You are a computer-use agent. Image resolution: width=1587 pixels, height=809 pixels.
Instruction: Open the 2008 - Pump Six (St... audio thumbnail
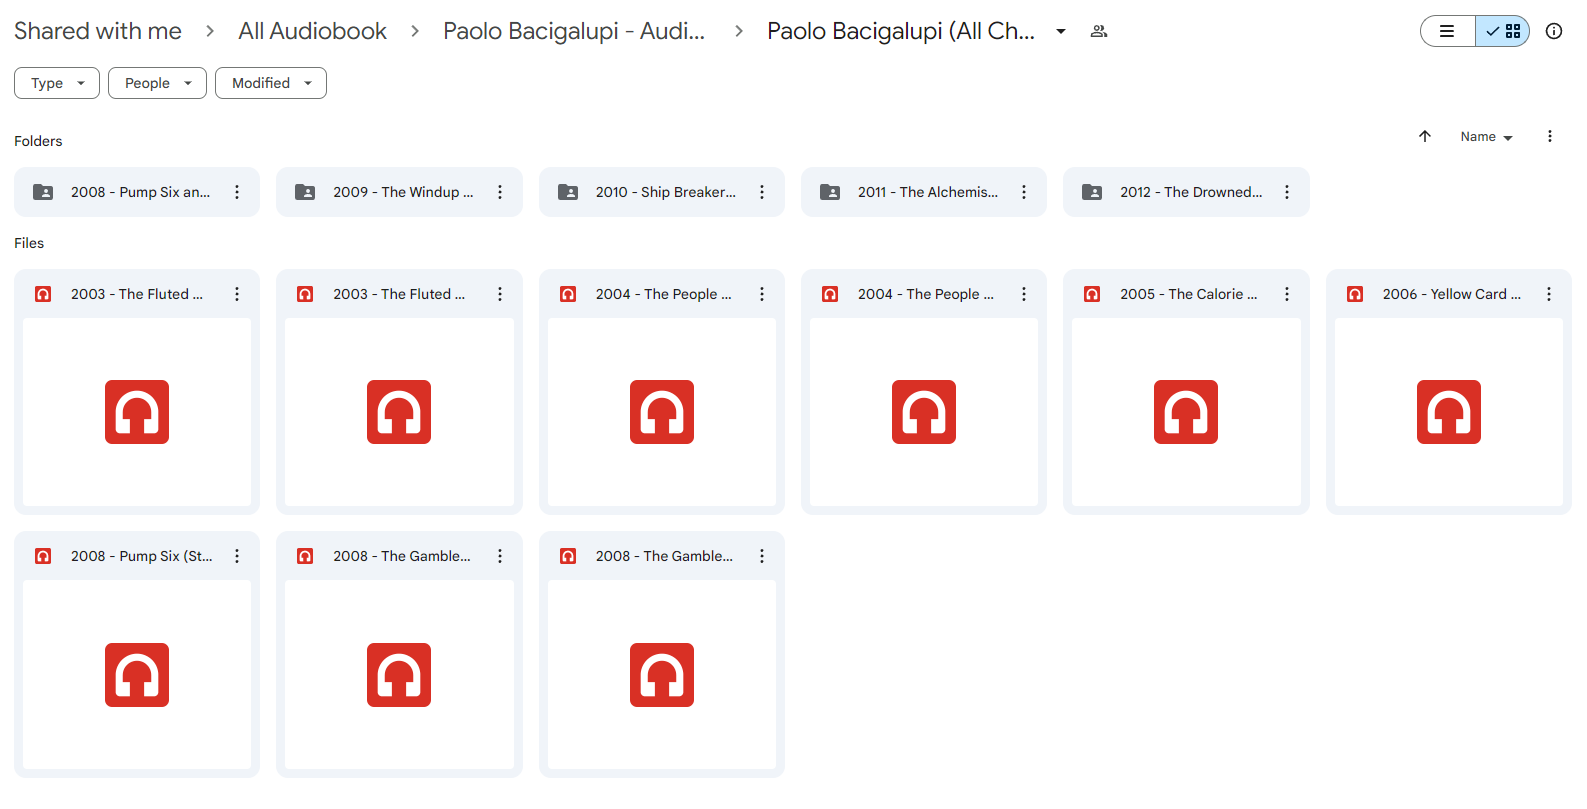[137, 675]
